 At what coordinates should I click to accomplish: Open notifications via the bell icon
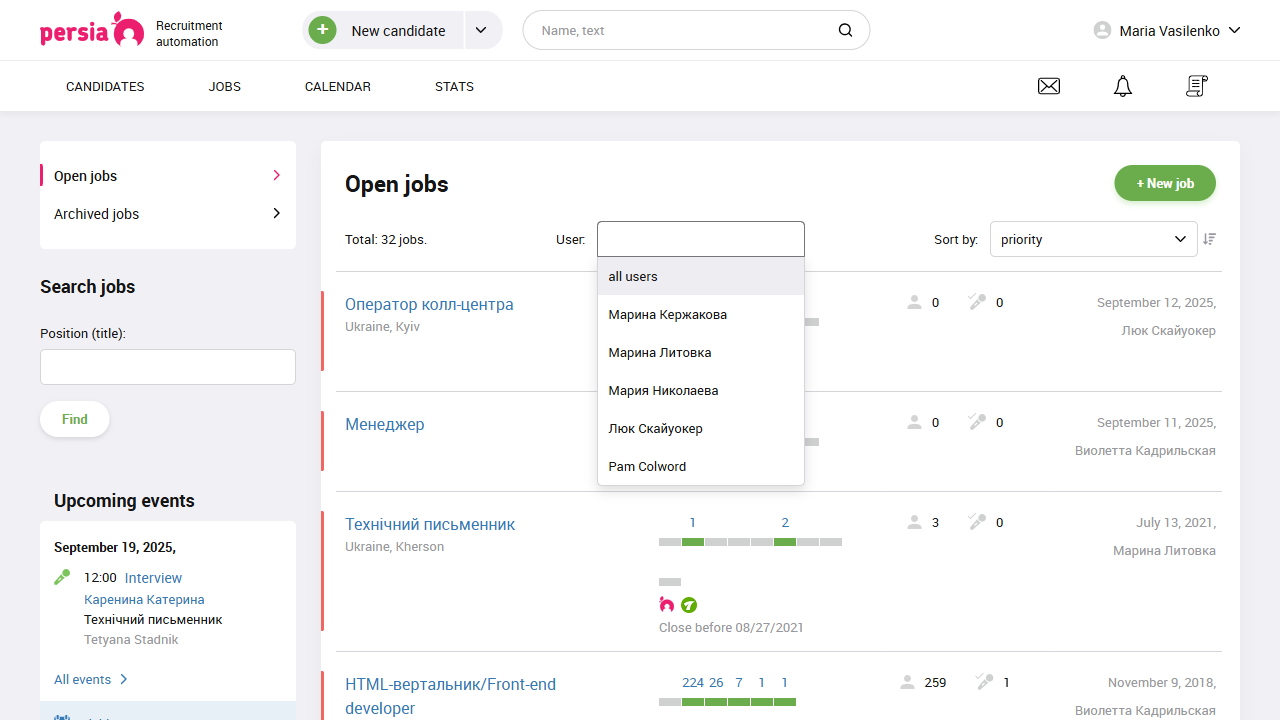click(1122, 86)
